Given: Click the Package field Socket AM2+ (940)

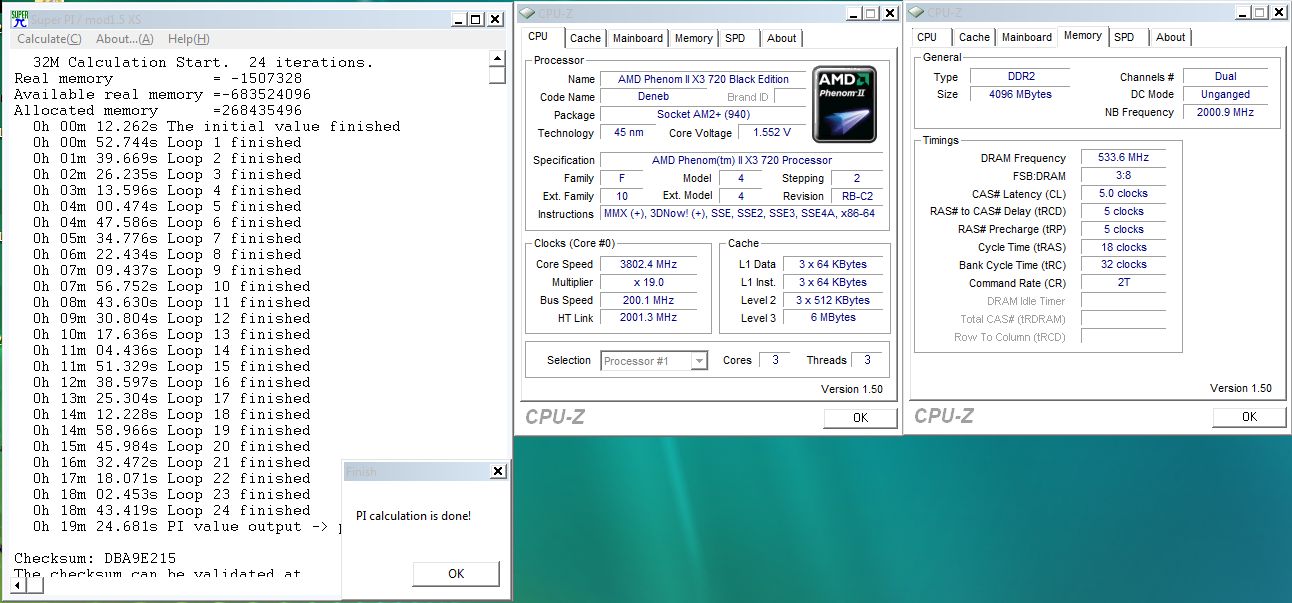Looking at the screenshot, I should (x=703, y=115).
